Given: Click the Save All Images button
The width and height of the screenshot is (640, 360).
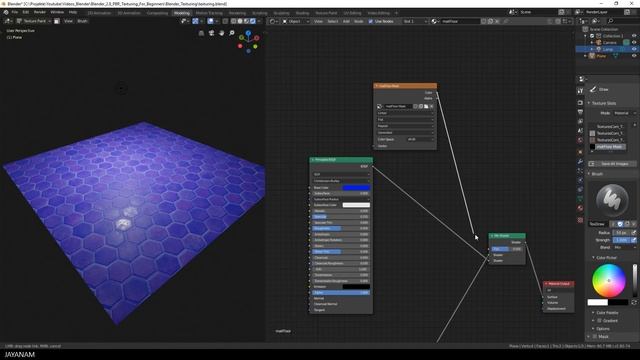Looking at the screenshot, I should coord(612,164).
